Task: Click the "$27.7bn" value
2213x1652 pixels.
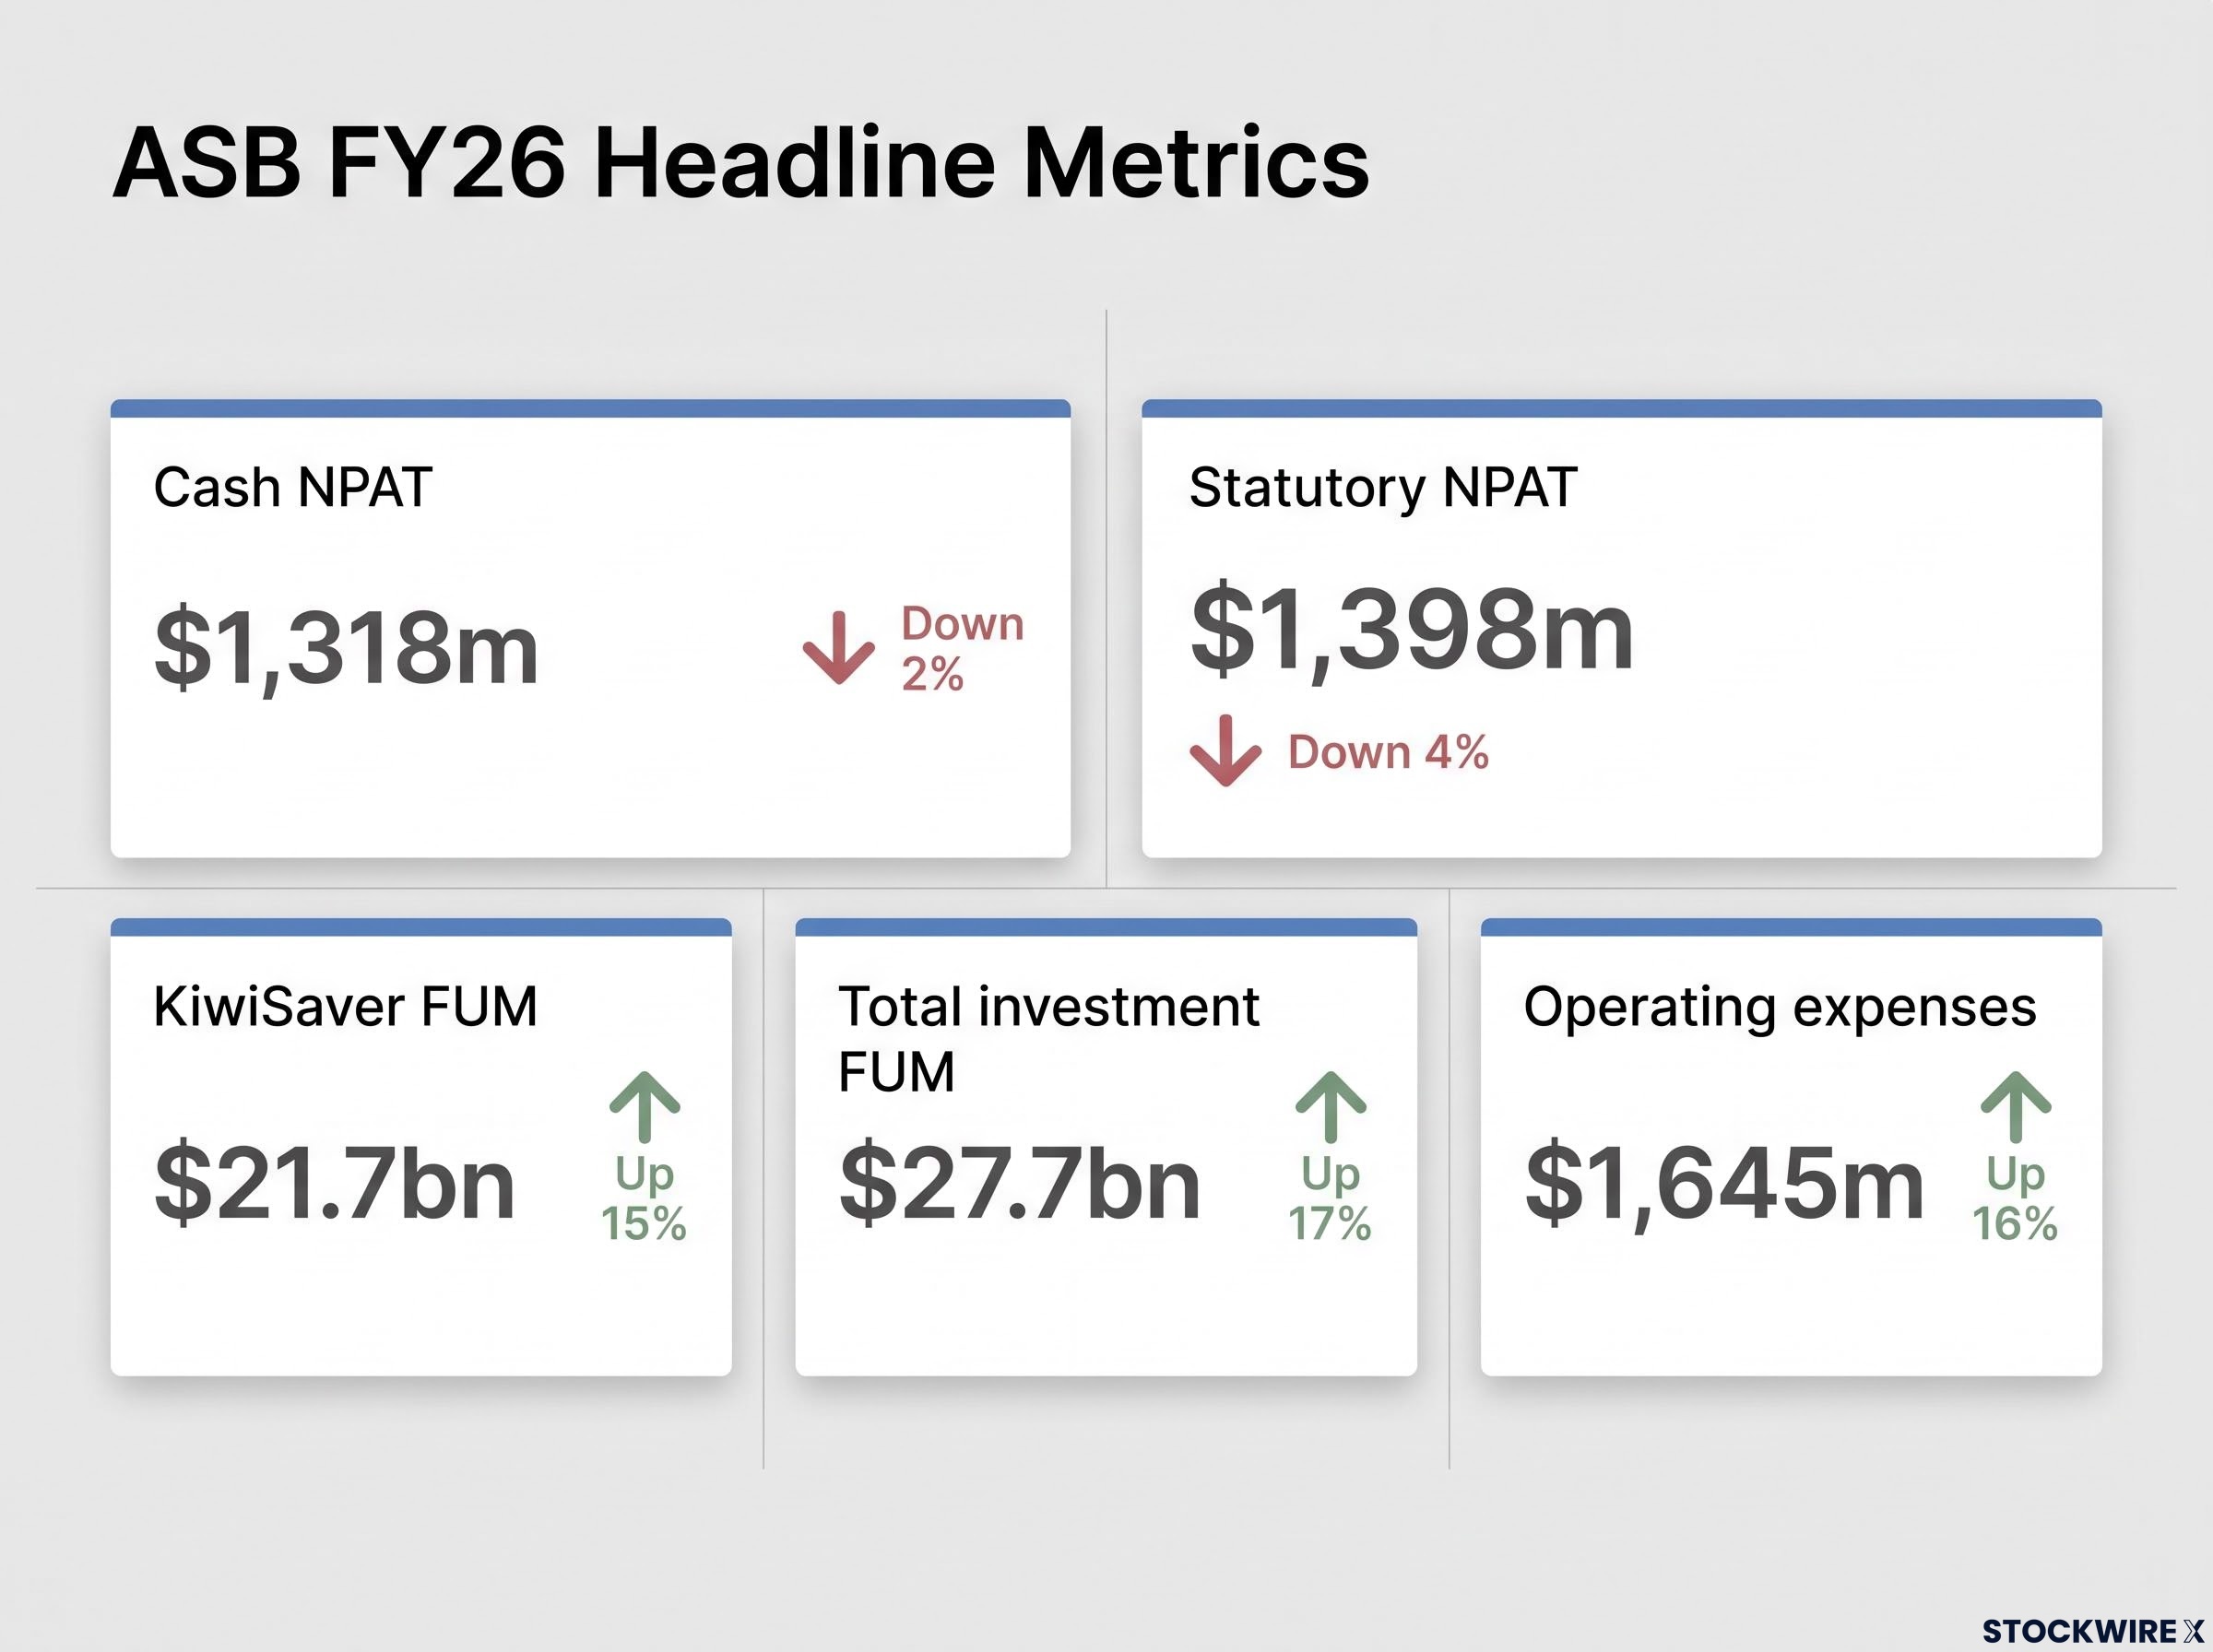Action: click(x=1020, y=1184)
